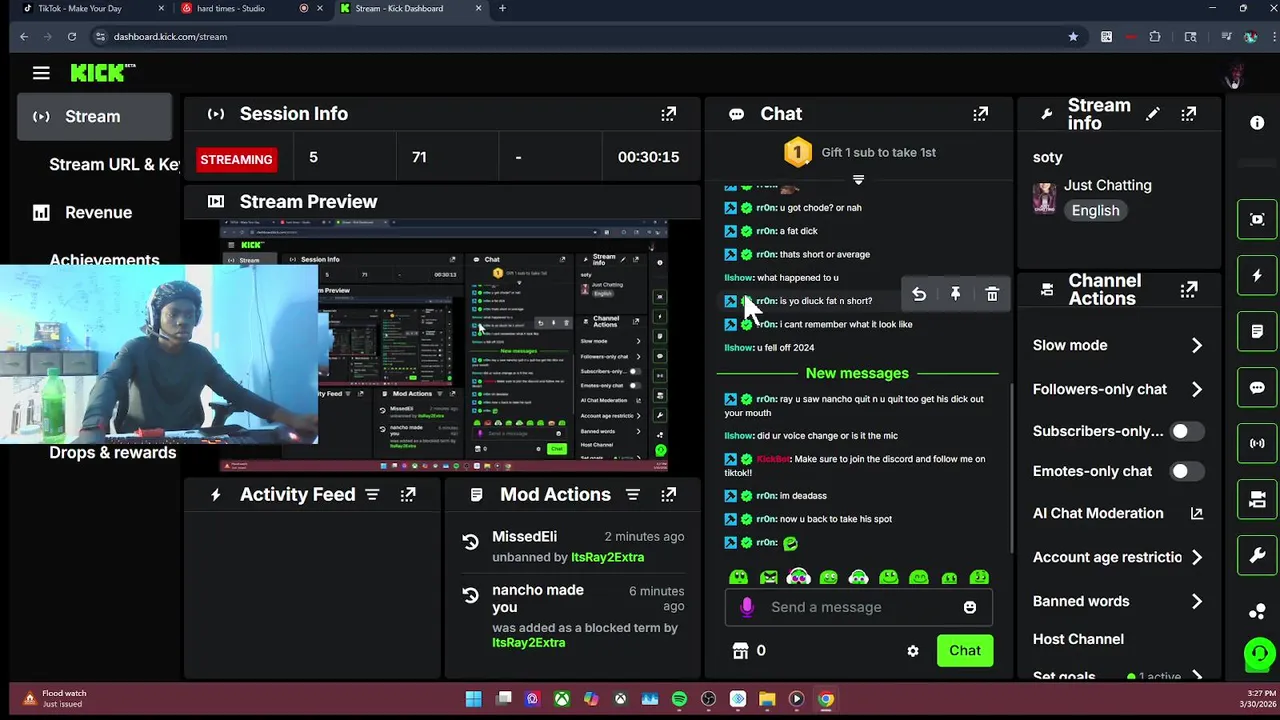Open the green support headset button
Image resolution: width=1280 pixels, height=720 pixels.
(1259, 656)
